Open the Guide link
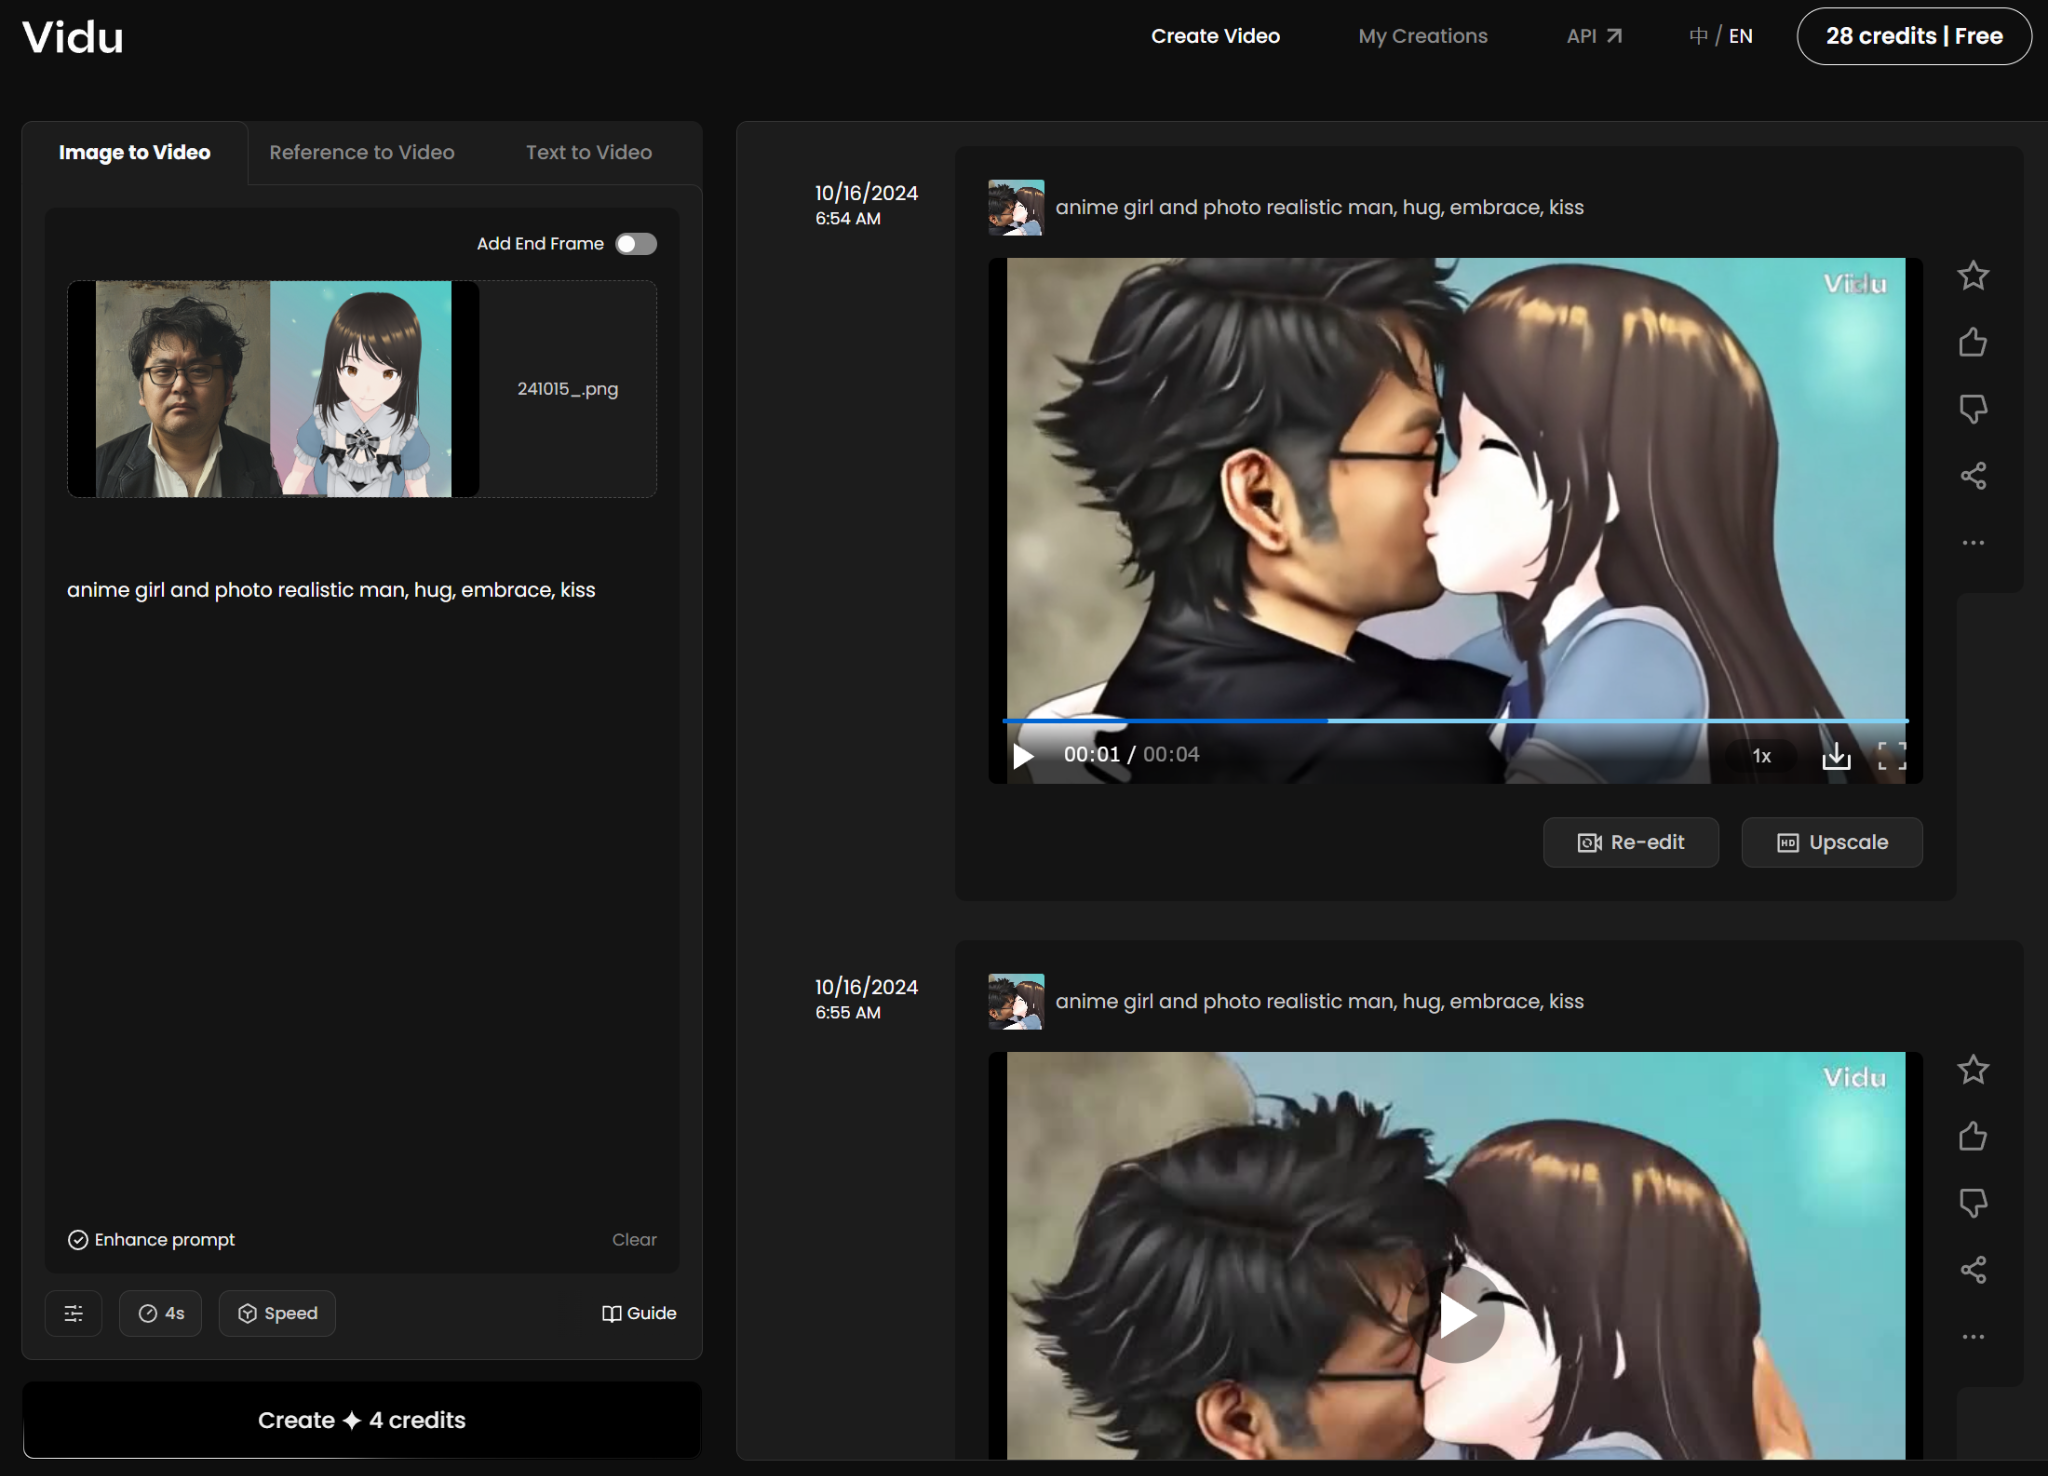This screenshot has height=1476, width=2048. tap(639, 1313)
